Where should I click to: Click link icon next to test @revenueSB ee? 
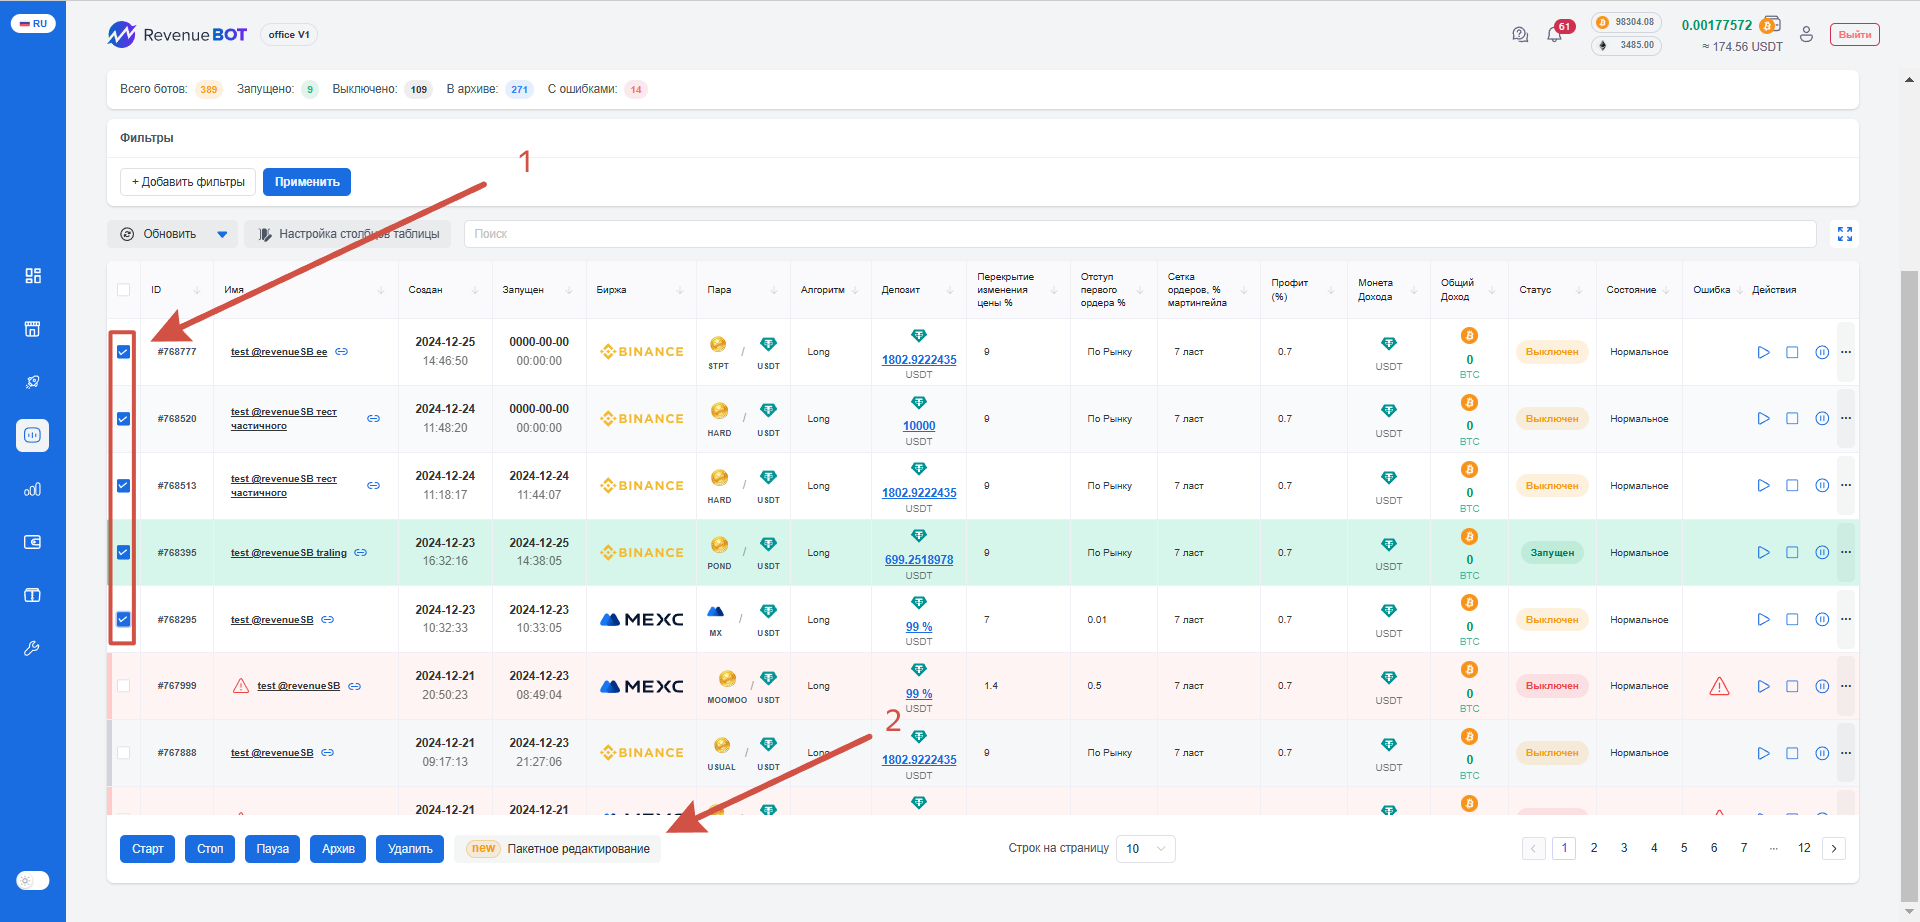coord(342,352)
